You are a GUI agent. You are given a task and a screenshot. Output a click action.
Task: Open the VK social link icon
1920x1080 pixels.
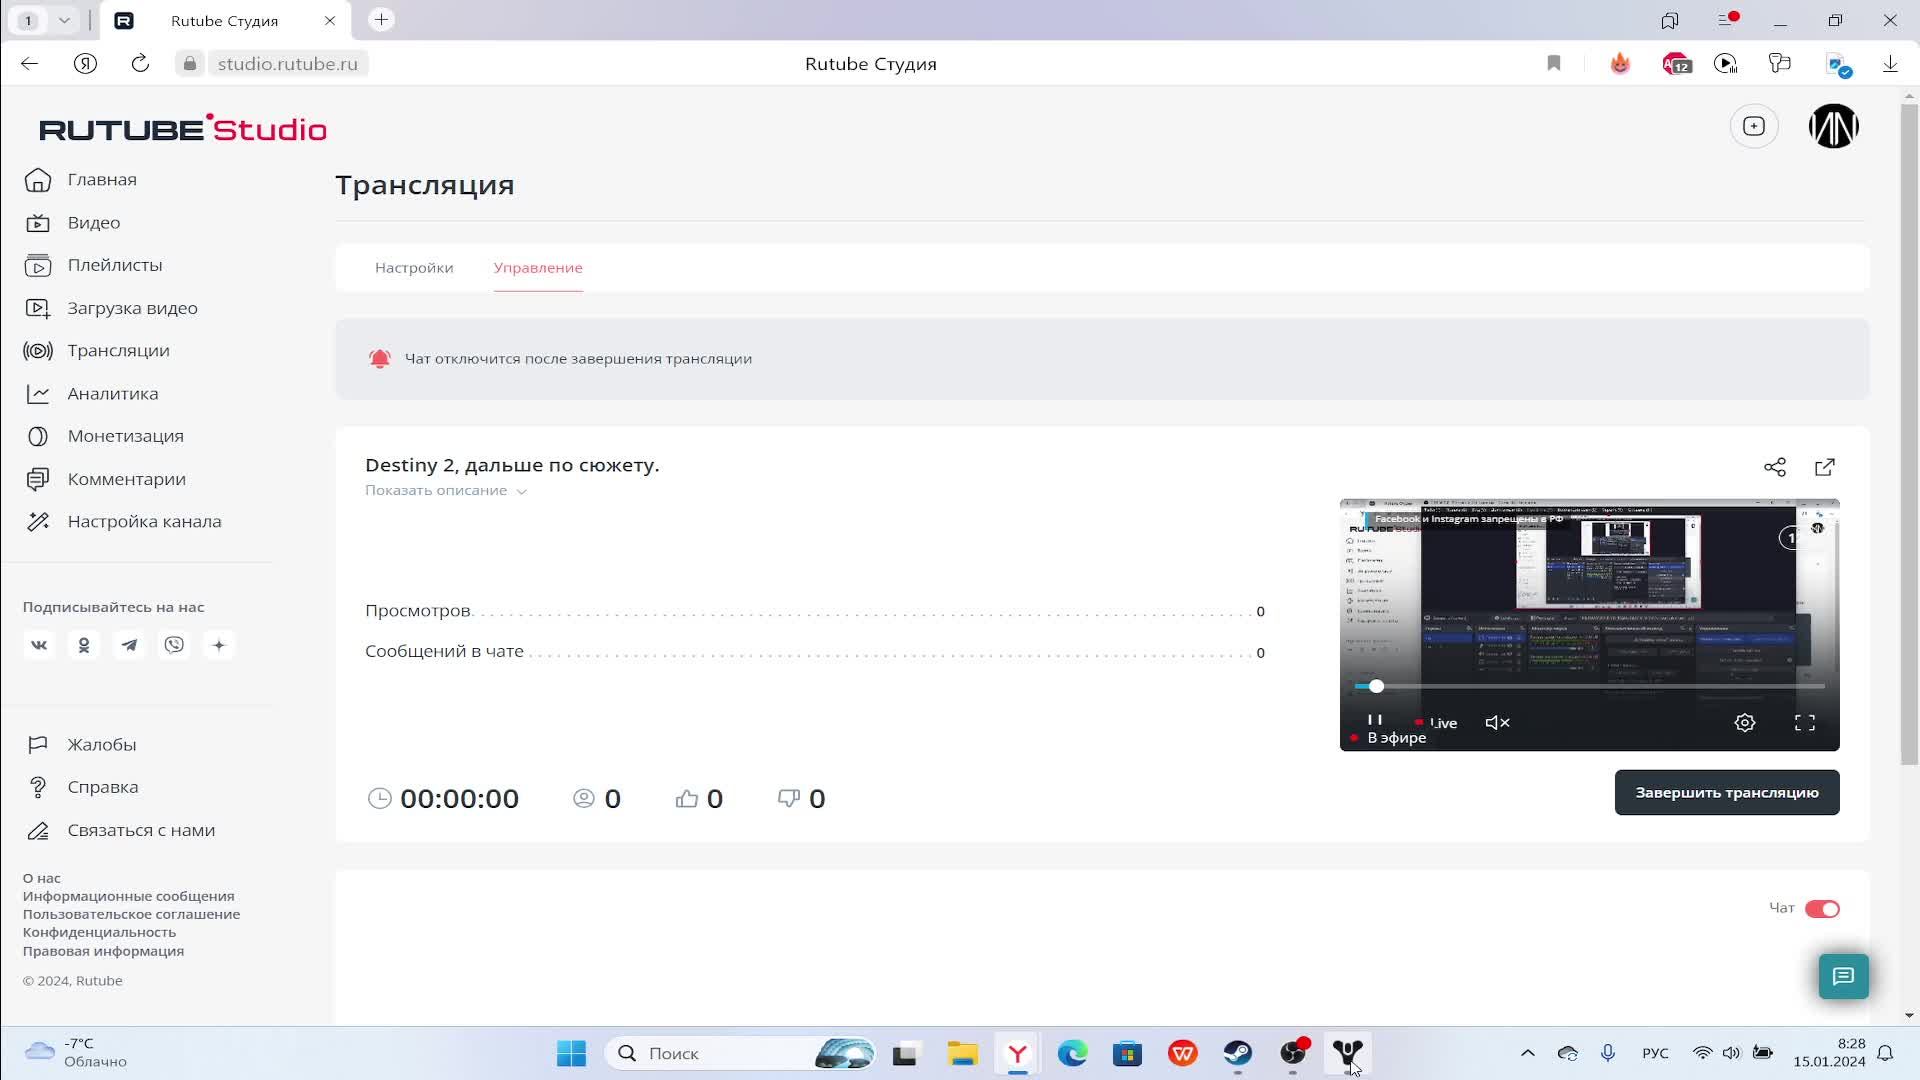[39, 645]
